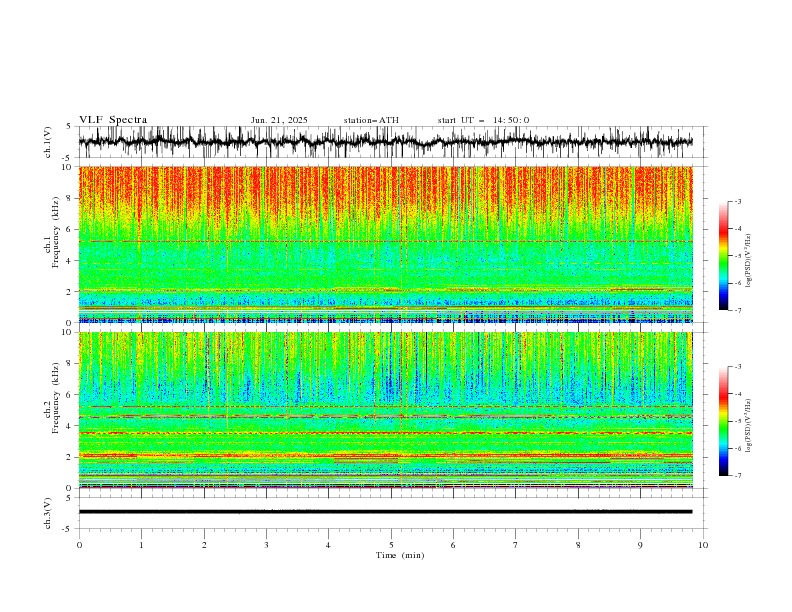
Task: Click the log(PSD) label beside ch.1 colorbar
Action: pos(749,261)
